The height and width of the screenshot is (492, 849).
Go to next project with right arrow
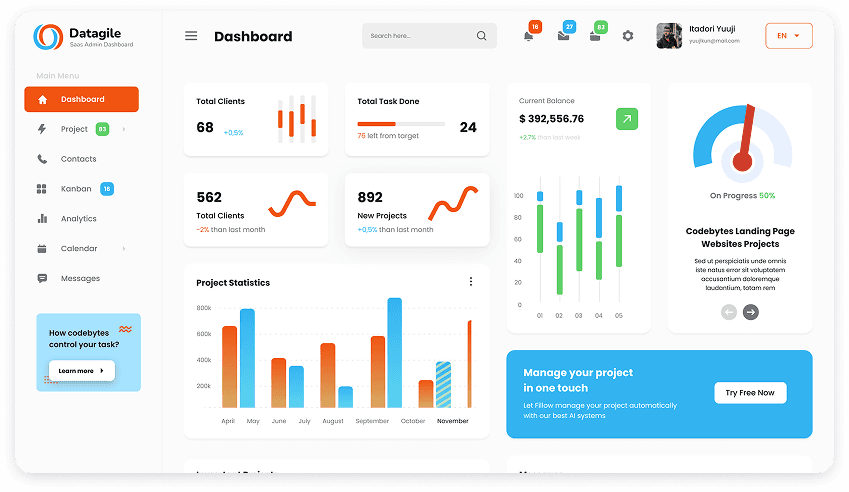point(751,312)
